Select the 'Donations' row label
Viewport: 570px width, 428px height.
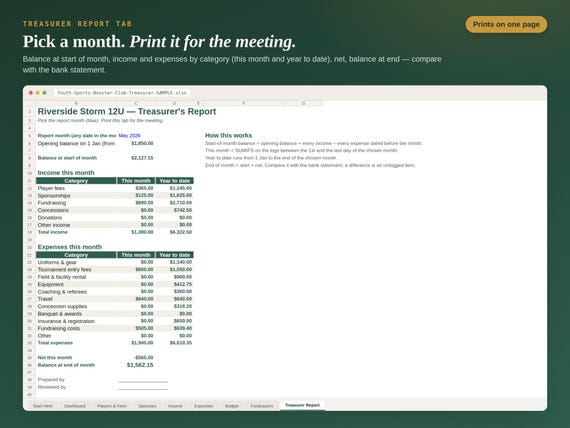(50, 217)
